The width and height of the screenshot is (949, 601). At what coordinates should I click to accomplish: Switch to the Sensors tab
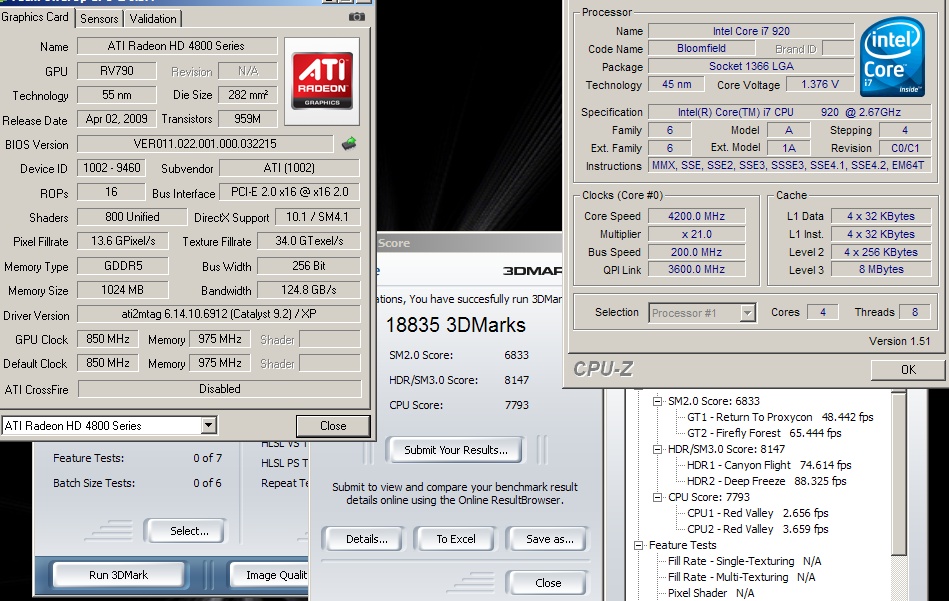99,19
